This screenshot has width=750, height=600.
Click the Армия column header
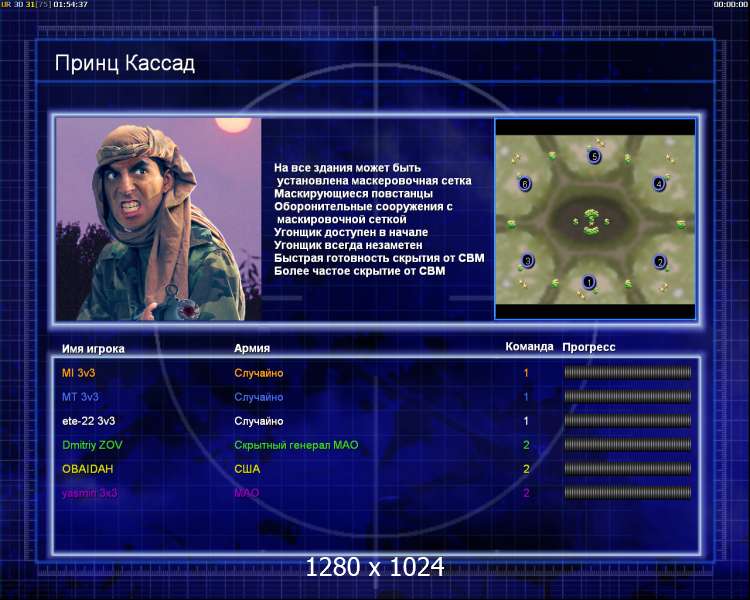[252, 348]
